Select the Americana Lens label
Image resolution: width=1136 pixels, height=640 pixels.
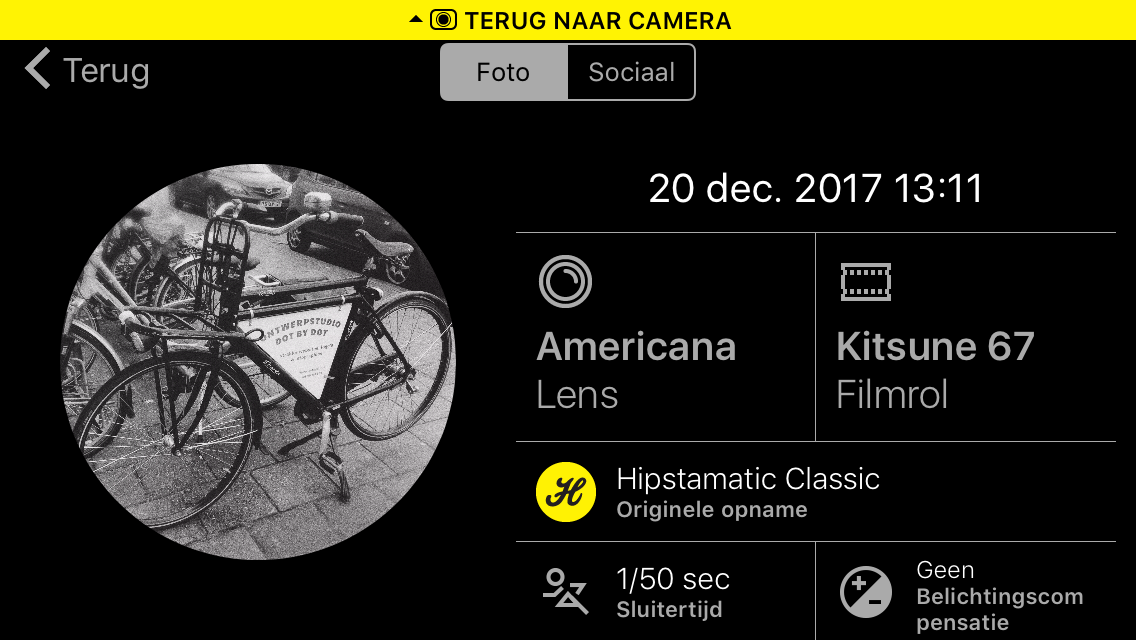635,370
